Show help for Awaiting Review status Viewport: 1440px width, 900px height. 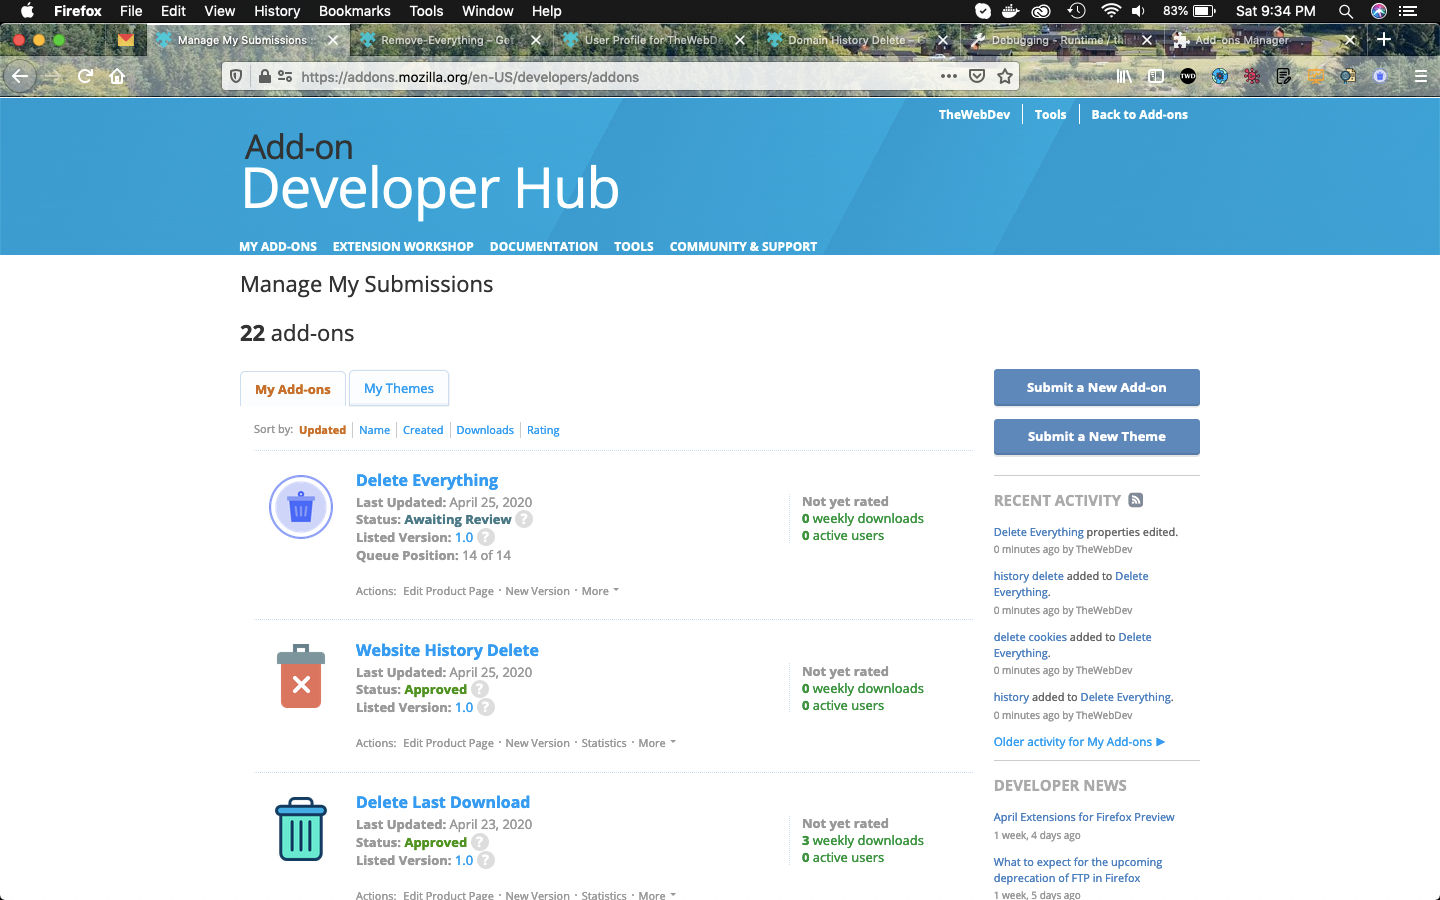pyautogui.click(x=524, y=519)
